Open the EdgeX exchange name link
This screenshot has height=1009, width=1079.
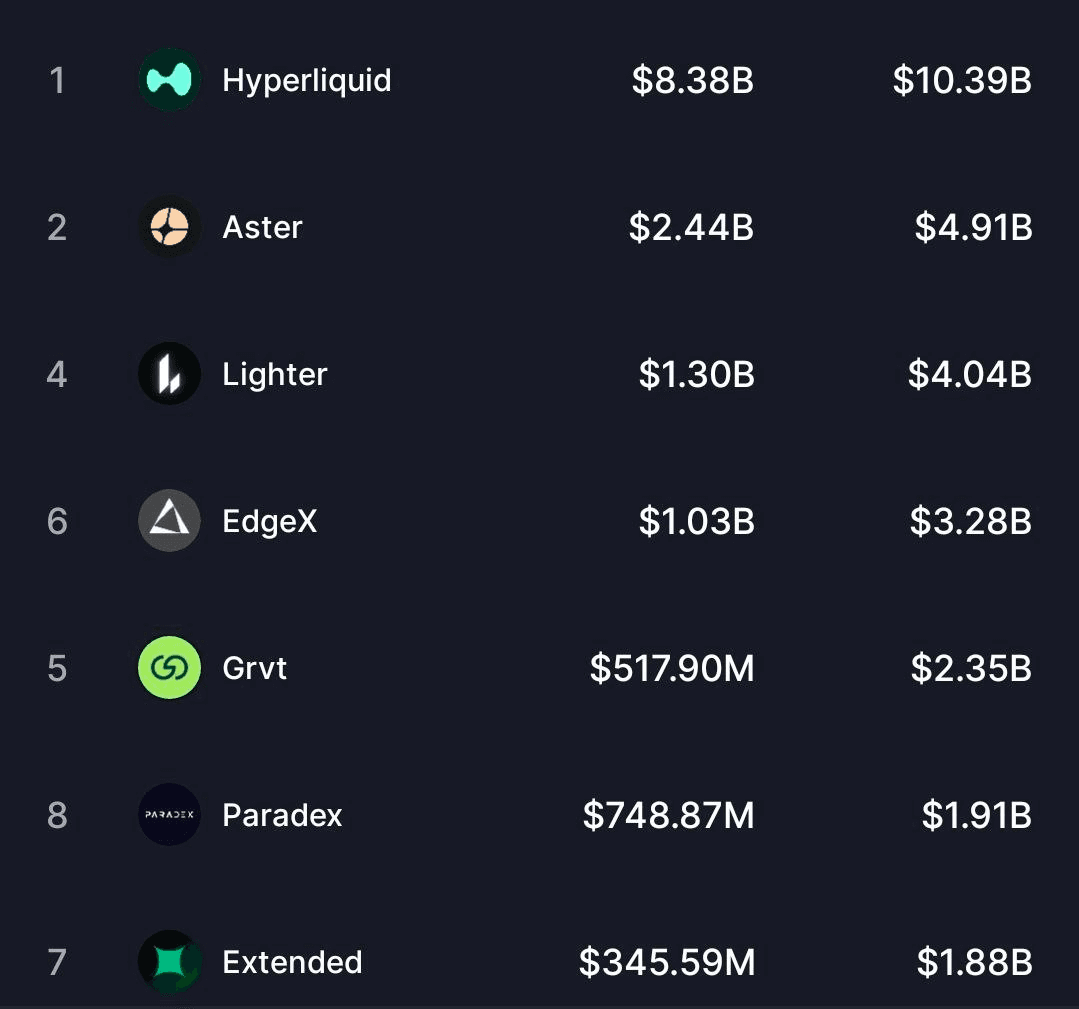[269, 521]
